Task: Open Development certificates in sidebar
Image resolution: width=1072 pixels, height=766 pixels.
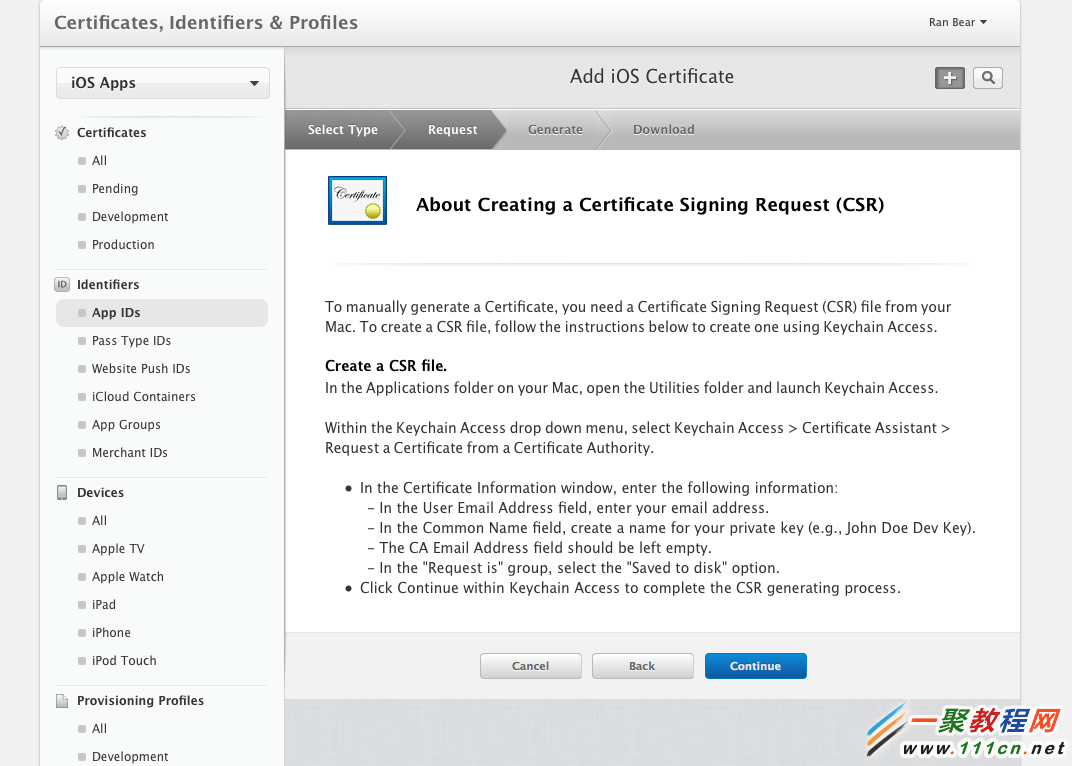Action: point(130,217)
